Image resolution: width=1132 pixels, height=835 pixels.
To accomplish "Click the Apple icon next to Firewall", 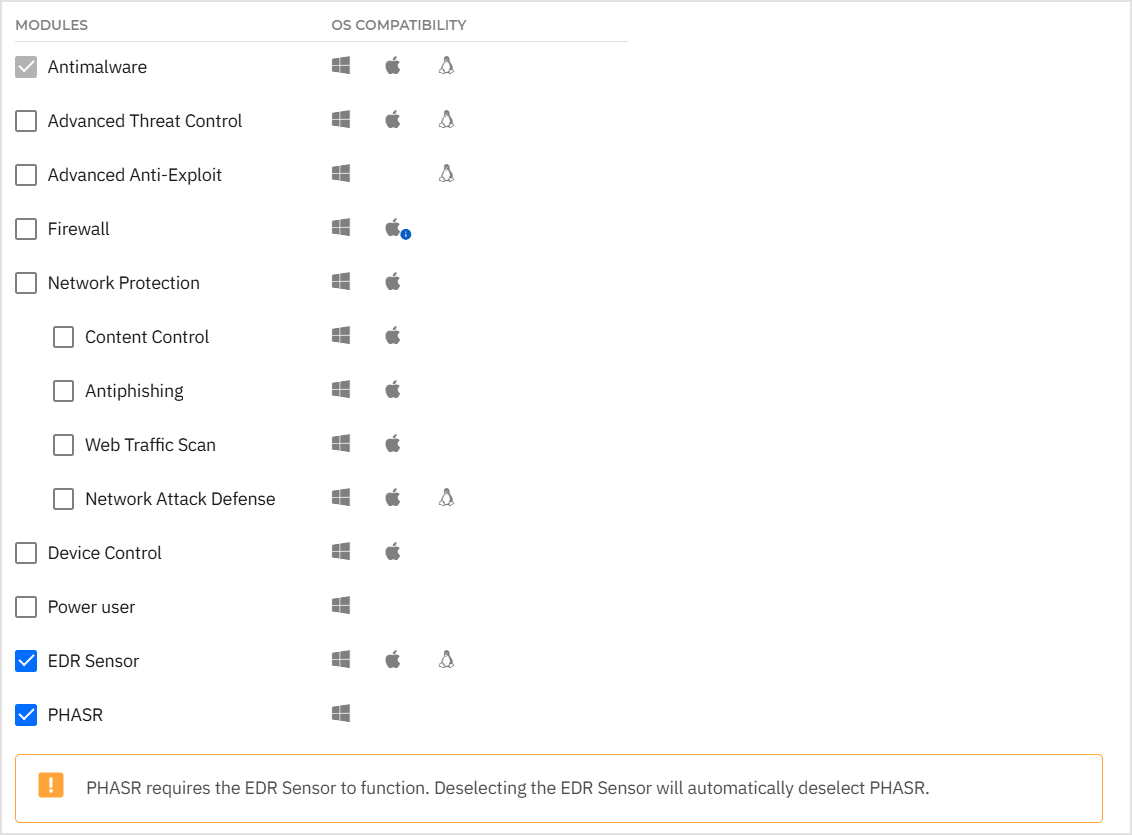I will [x=392, y=227].
